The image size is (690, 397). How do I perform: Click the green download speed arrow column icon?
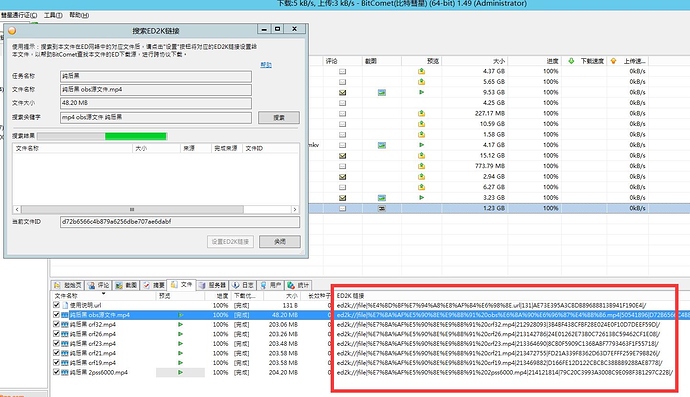(x=571, y=61)
